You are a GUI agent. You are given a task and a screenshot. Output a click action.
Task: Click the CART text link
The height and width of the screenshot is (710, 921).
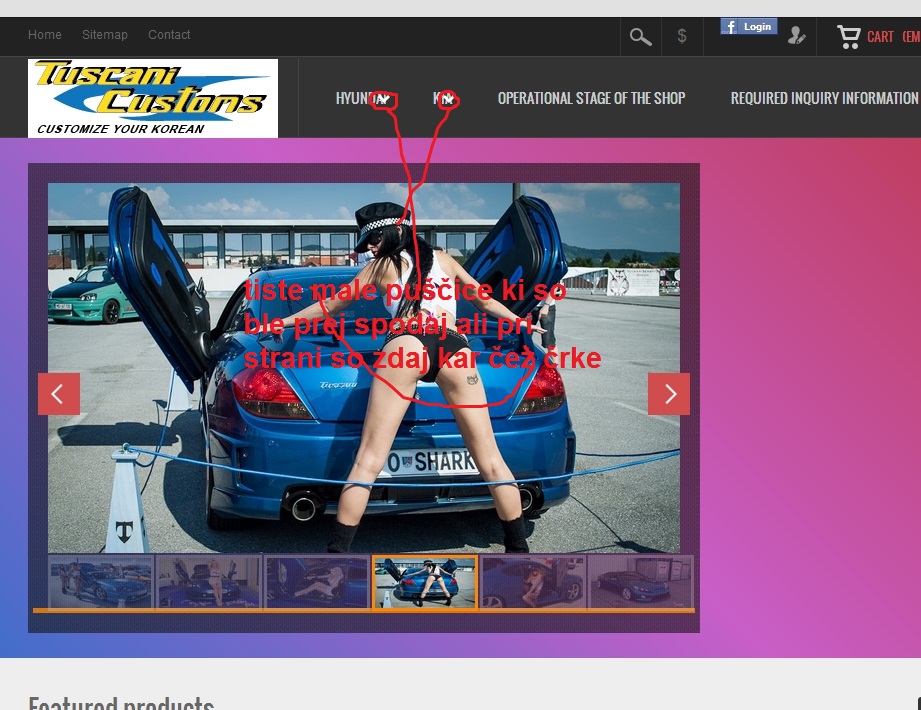[x=880, y=37]
